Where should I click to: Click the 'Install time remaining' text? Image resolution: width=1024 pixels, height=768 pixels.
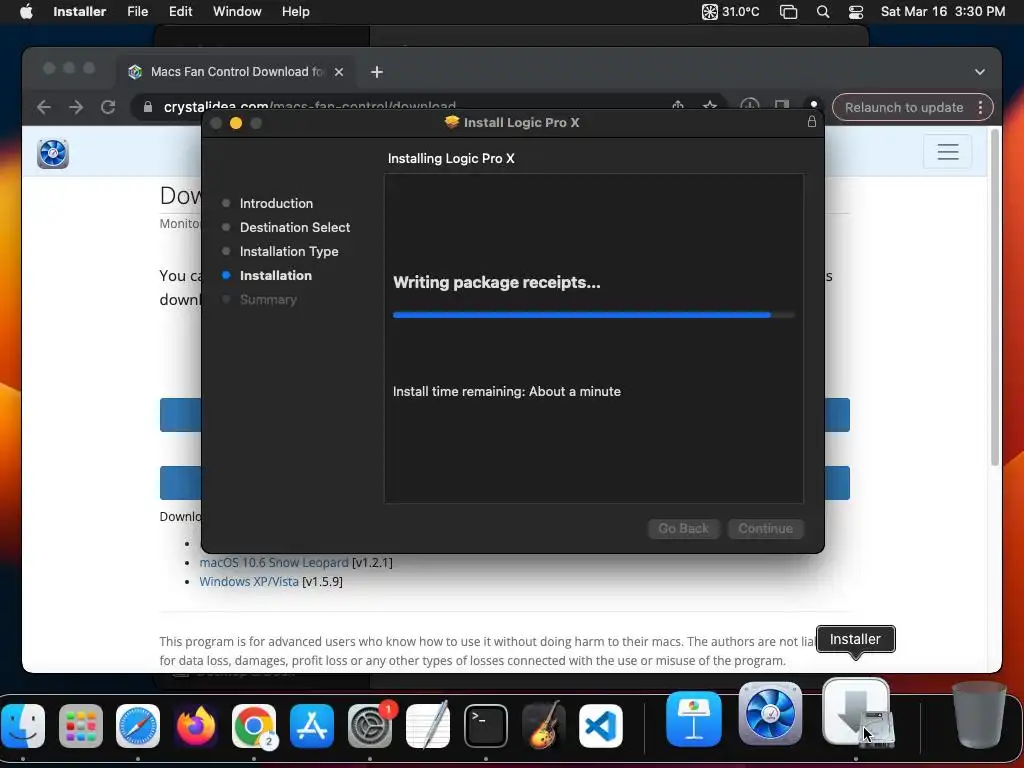(506, 391)
